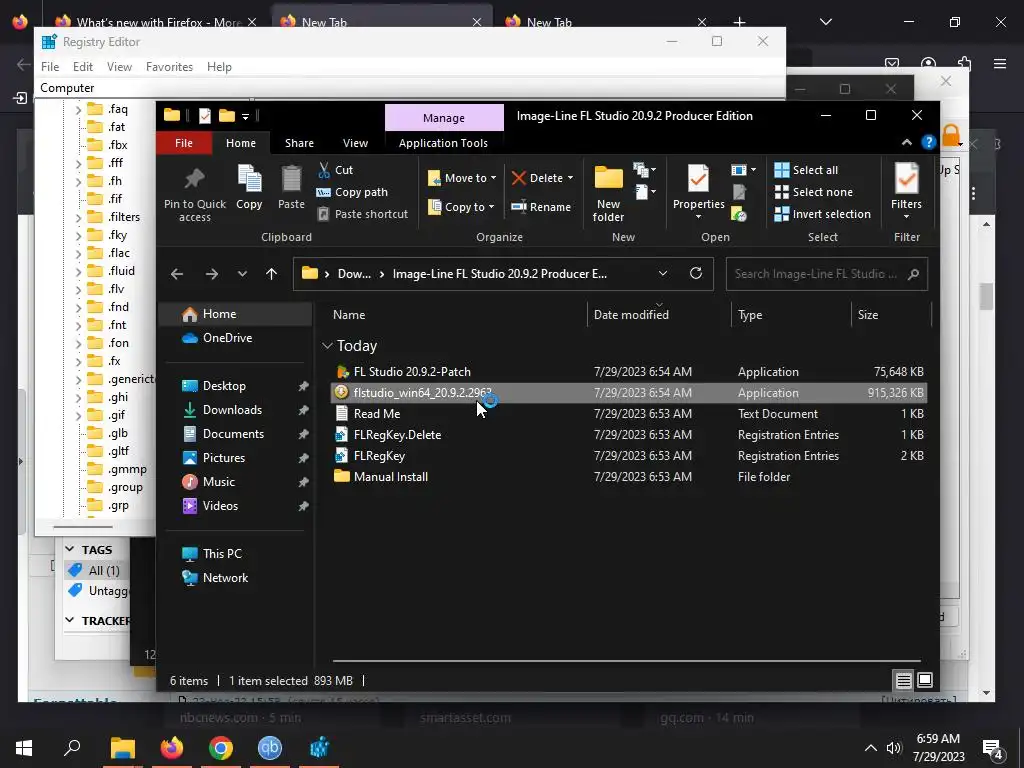Click the Explorer forward arrow
Image resolution: width=1024 pixels, height=768 pixels.
(x=212, y=274)
